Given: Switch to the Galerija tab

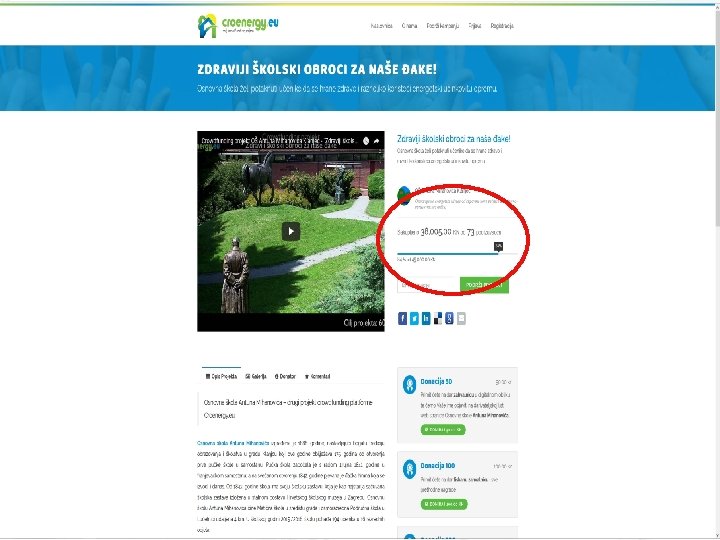Looking at the screenshot, I should [x=256, y=377].
